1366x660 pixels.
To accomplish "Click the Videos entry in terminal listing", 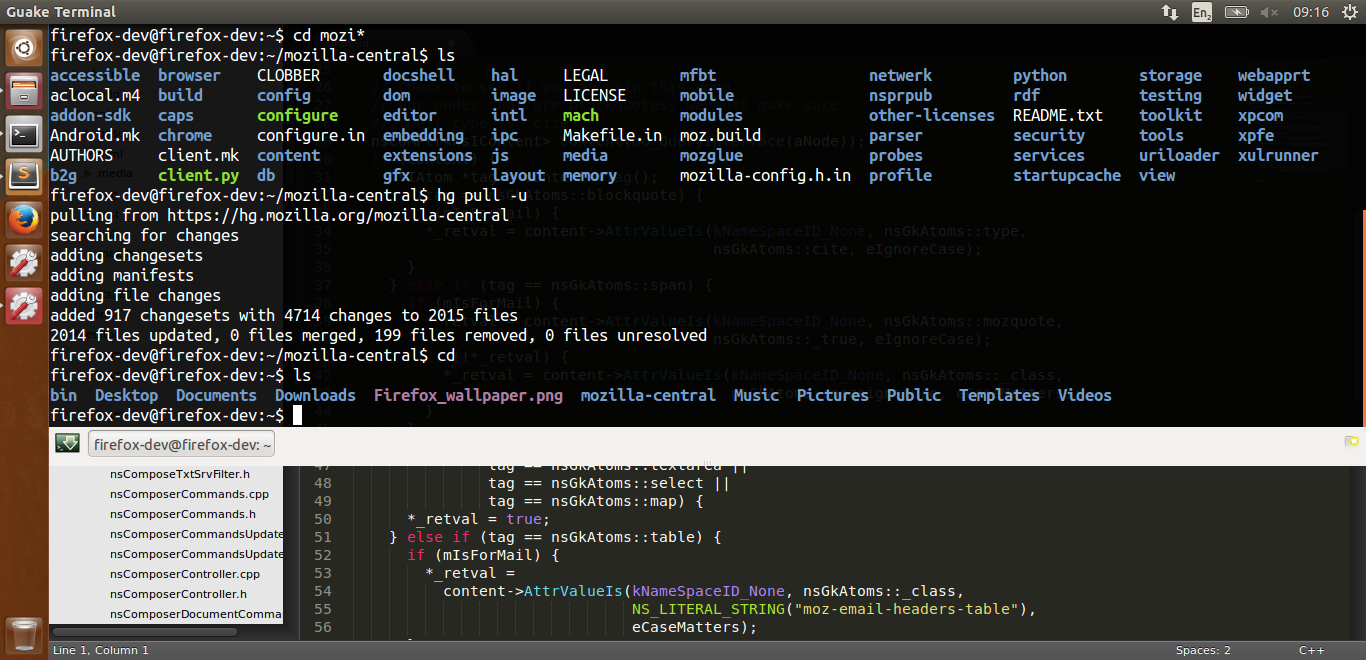I will point(1085,395).
